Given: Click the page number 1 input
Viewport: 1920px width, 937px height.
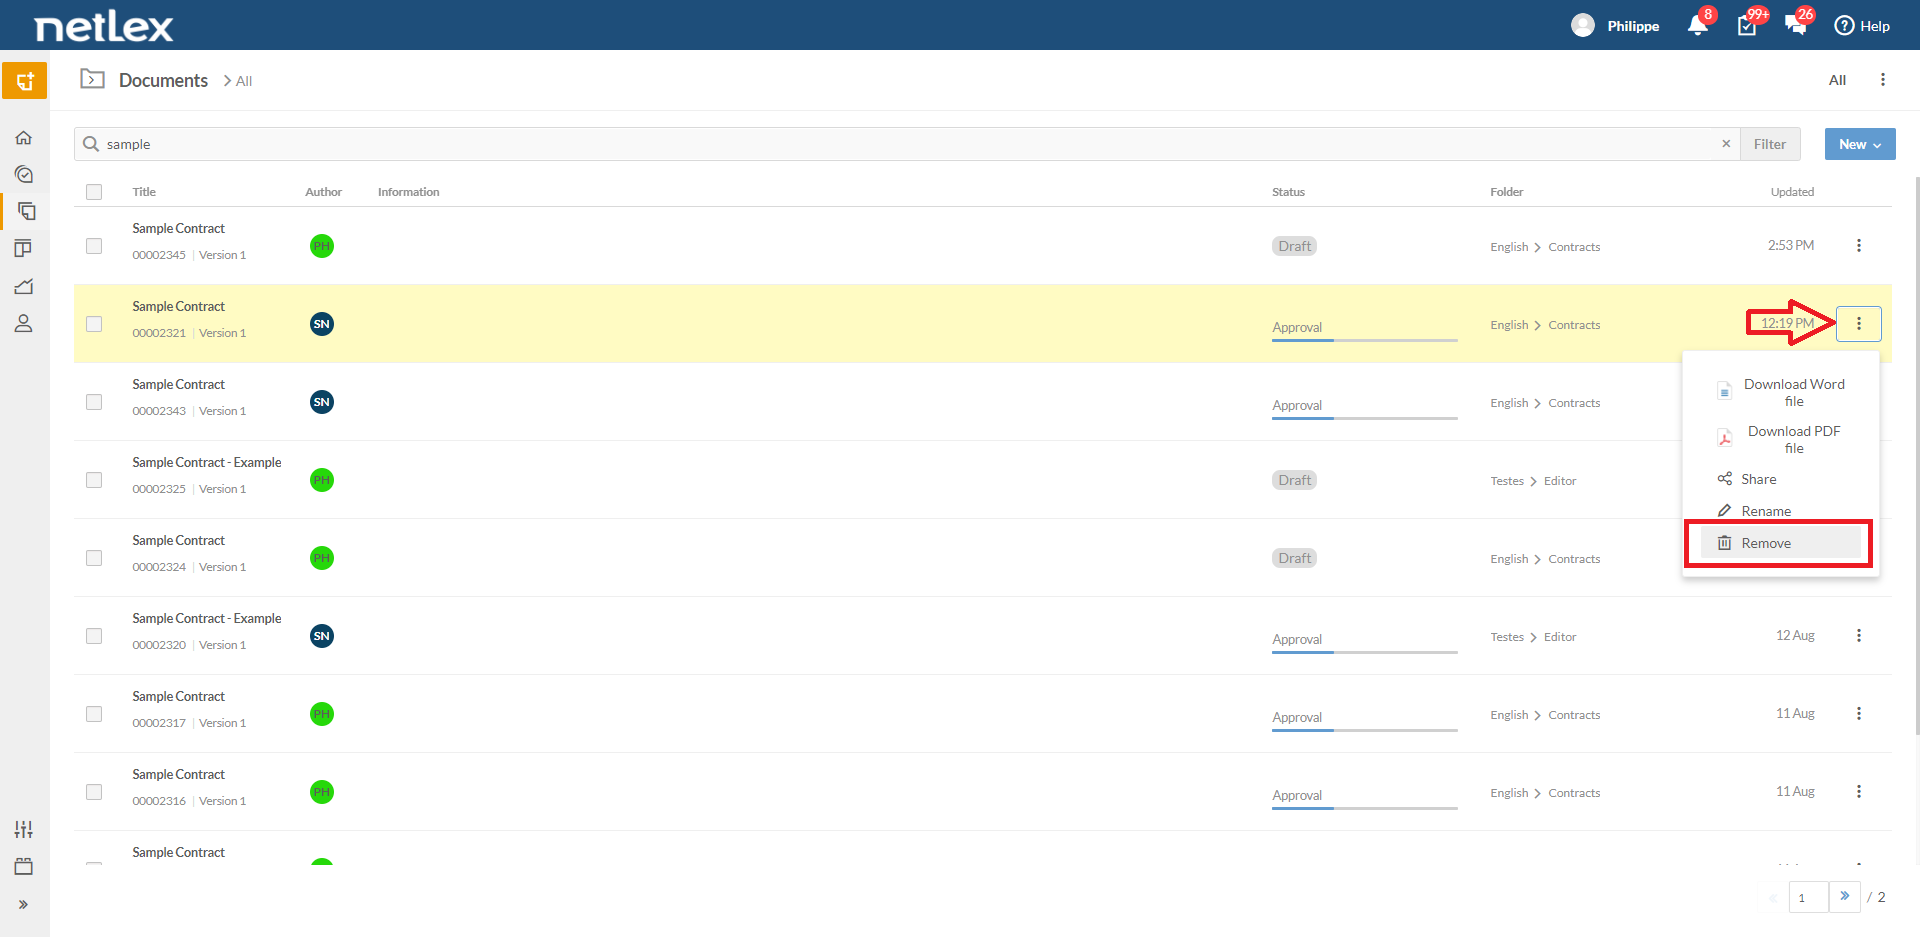Looking at the screenshot, I should click(1808, 897).
